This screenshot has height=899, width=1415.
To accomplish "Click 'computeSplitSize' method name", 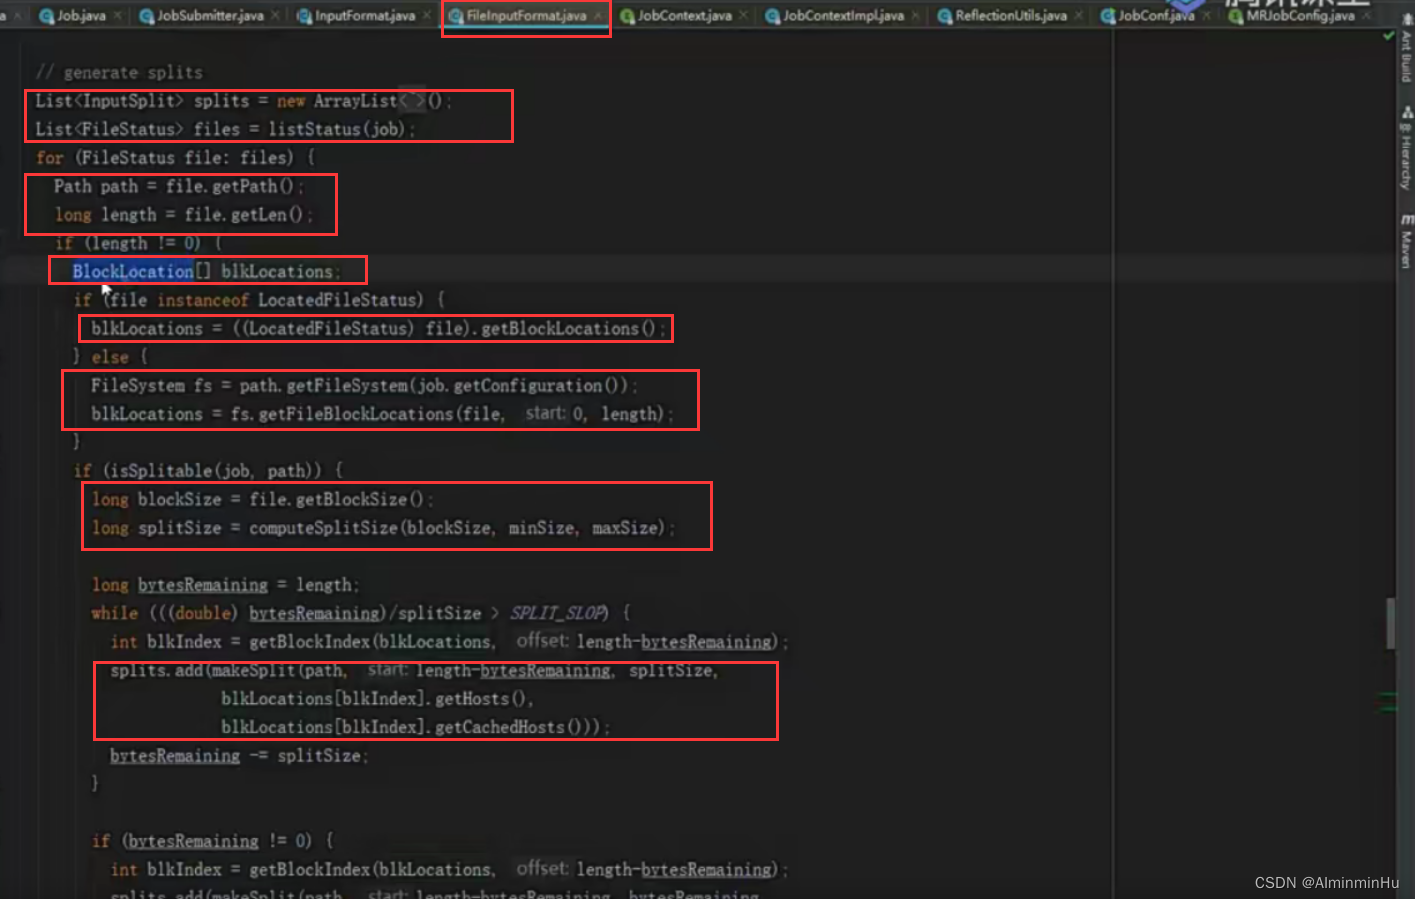I will (323, 527).
